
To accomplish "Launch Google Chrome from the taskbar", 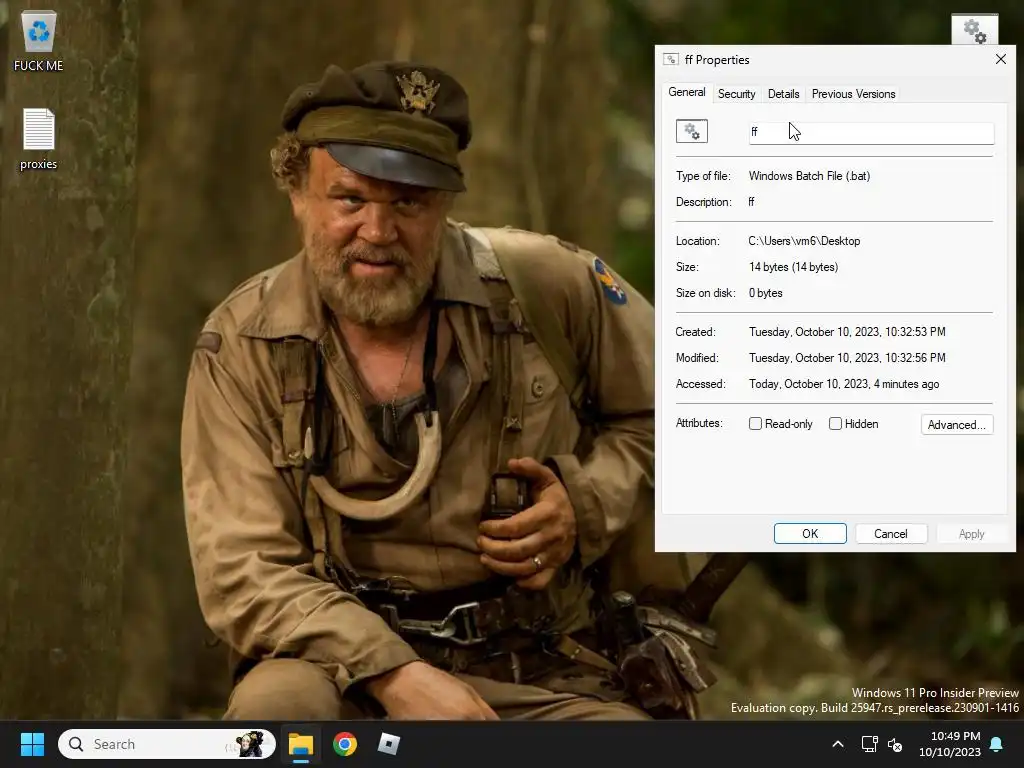I will [x=345, y=744].
